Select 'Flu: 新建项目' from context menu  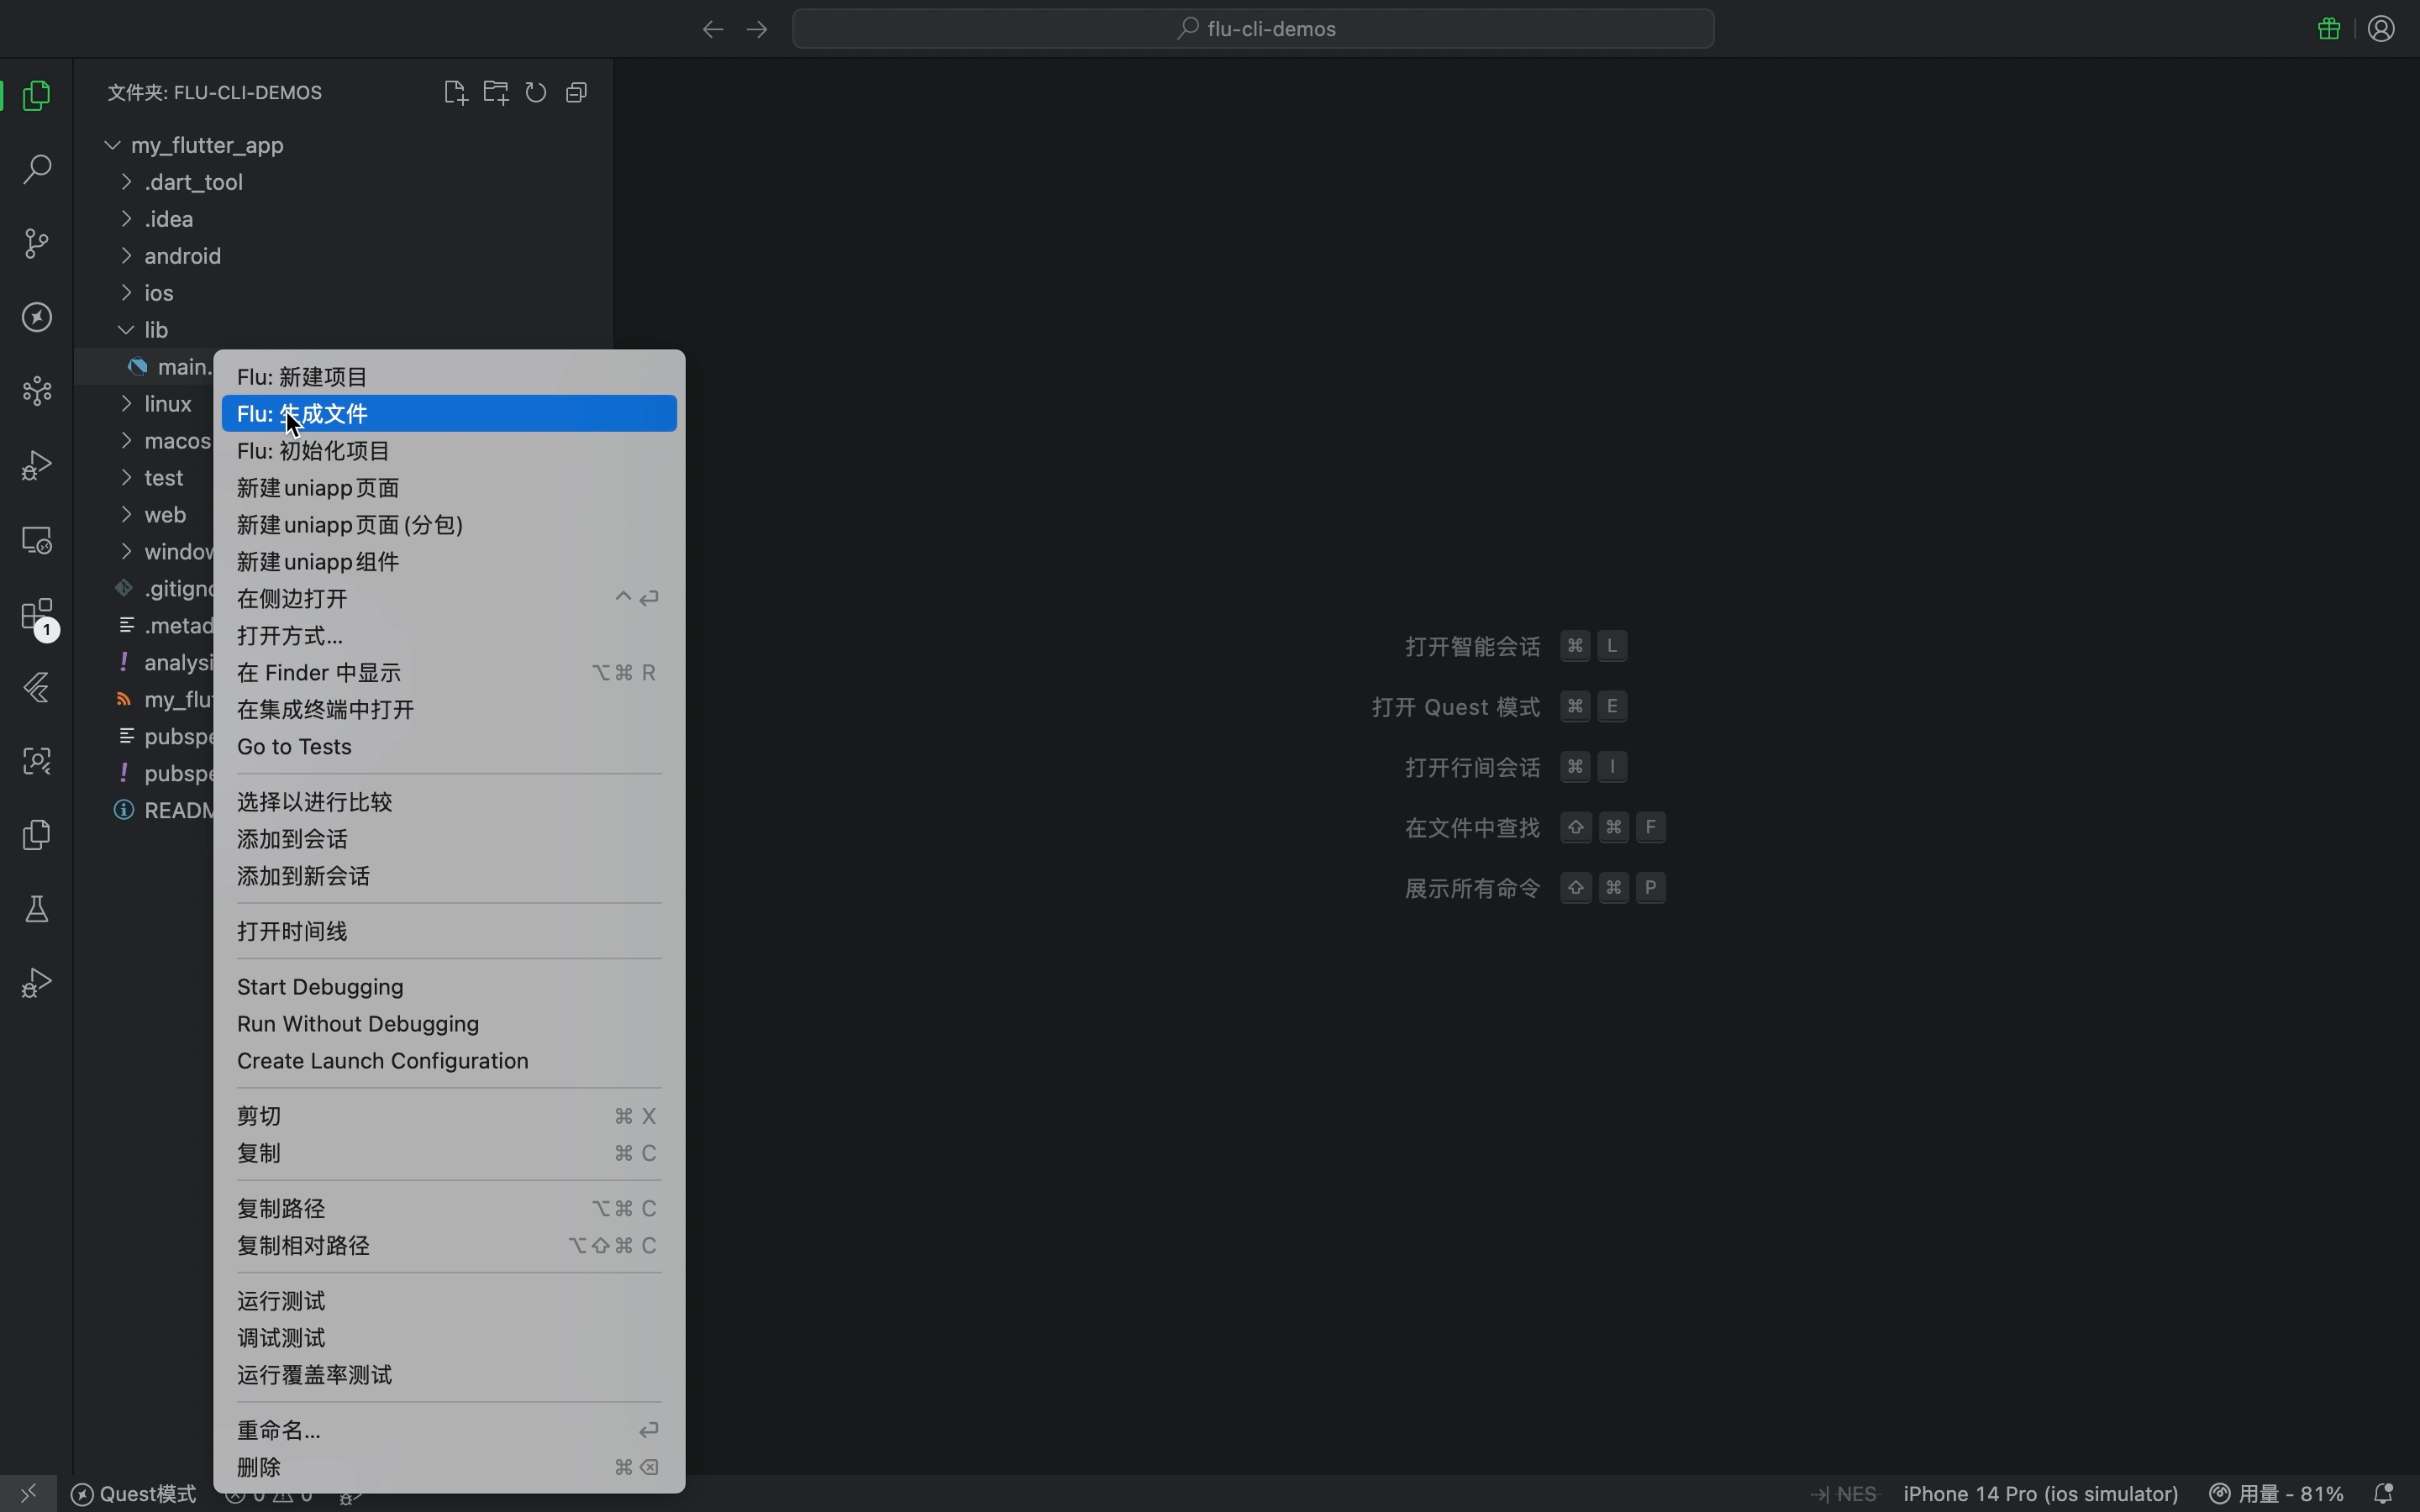[303, 377]
